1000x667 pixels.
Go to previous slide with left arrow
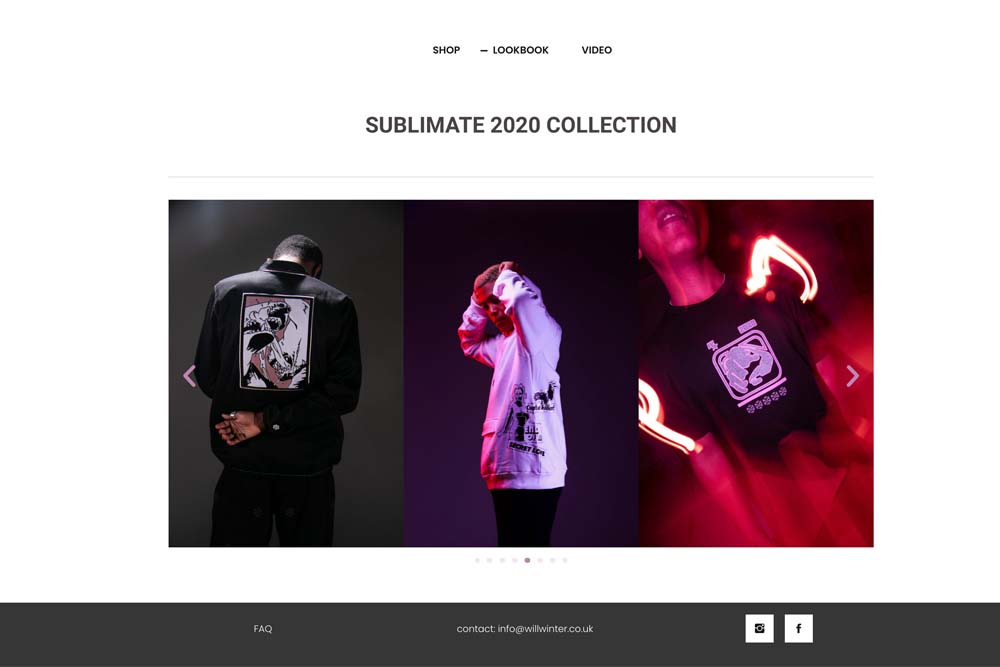tap(189, 376)
